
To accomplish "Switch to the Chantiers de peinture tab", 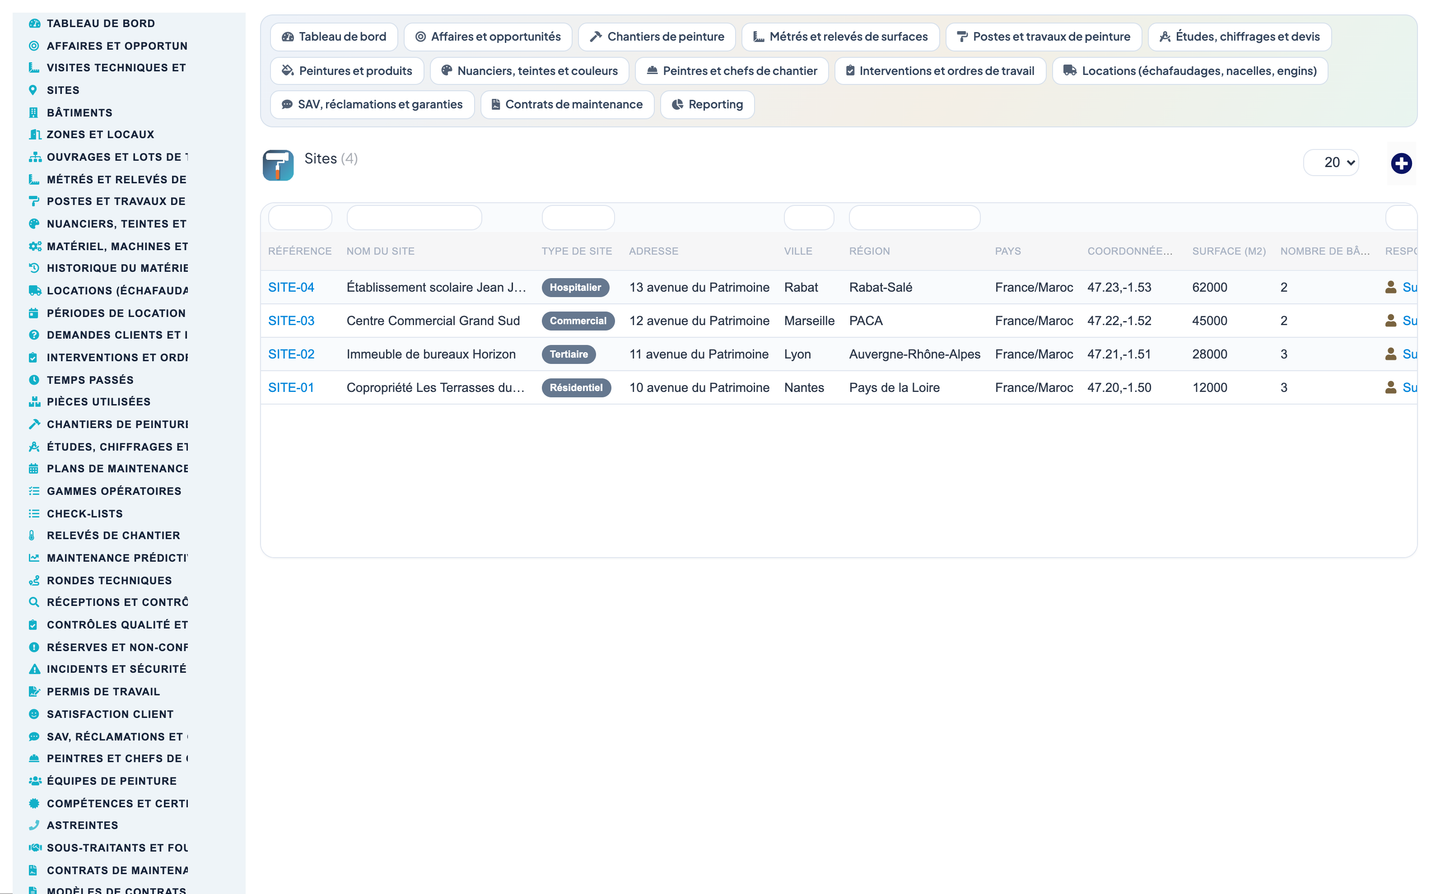I will click(x=657, y=37).
